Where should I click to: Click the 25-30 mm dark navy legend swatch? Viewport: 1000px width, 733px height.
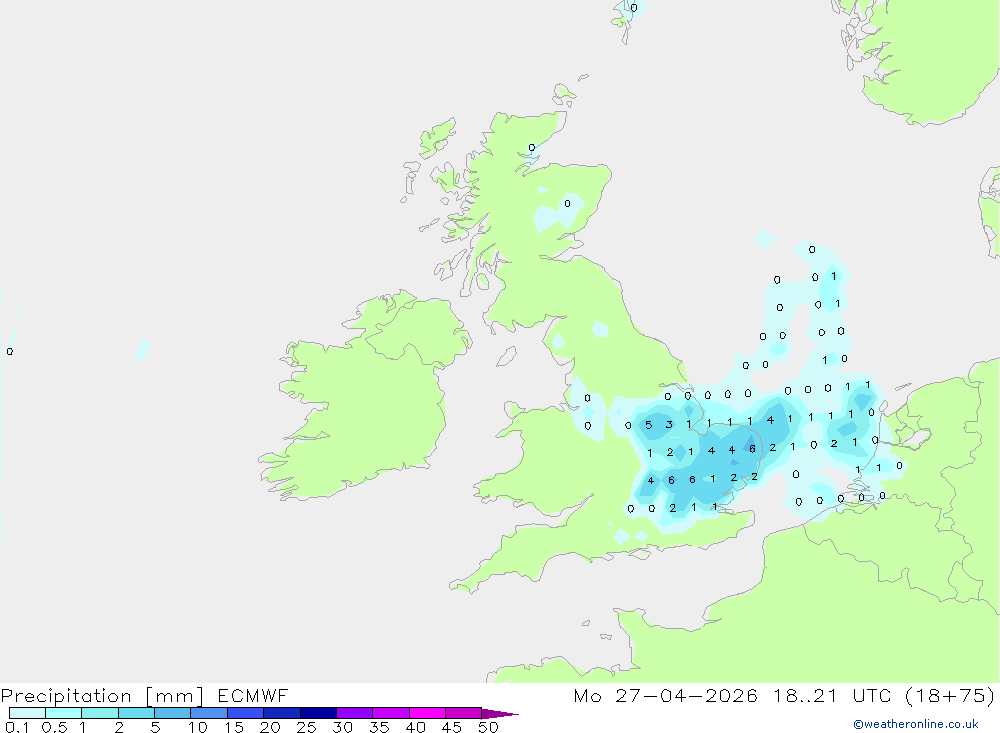click(x=318, y=713)
